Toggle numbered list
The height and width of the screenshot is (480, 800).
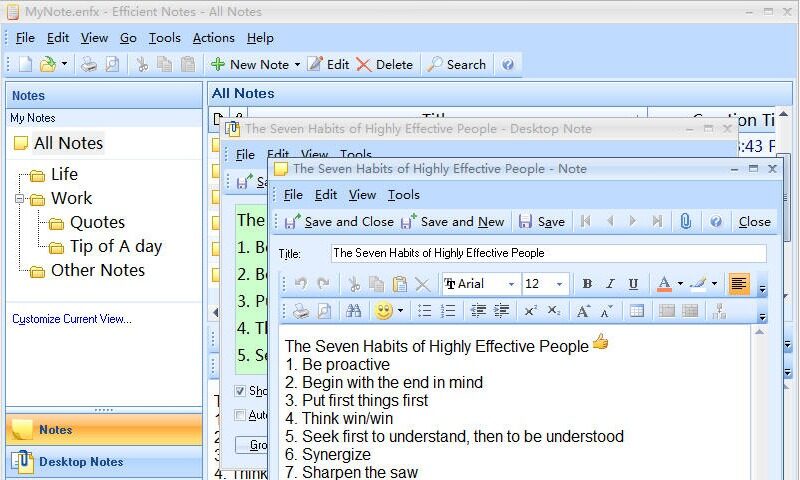pos(447,311)
